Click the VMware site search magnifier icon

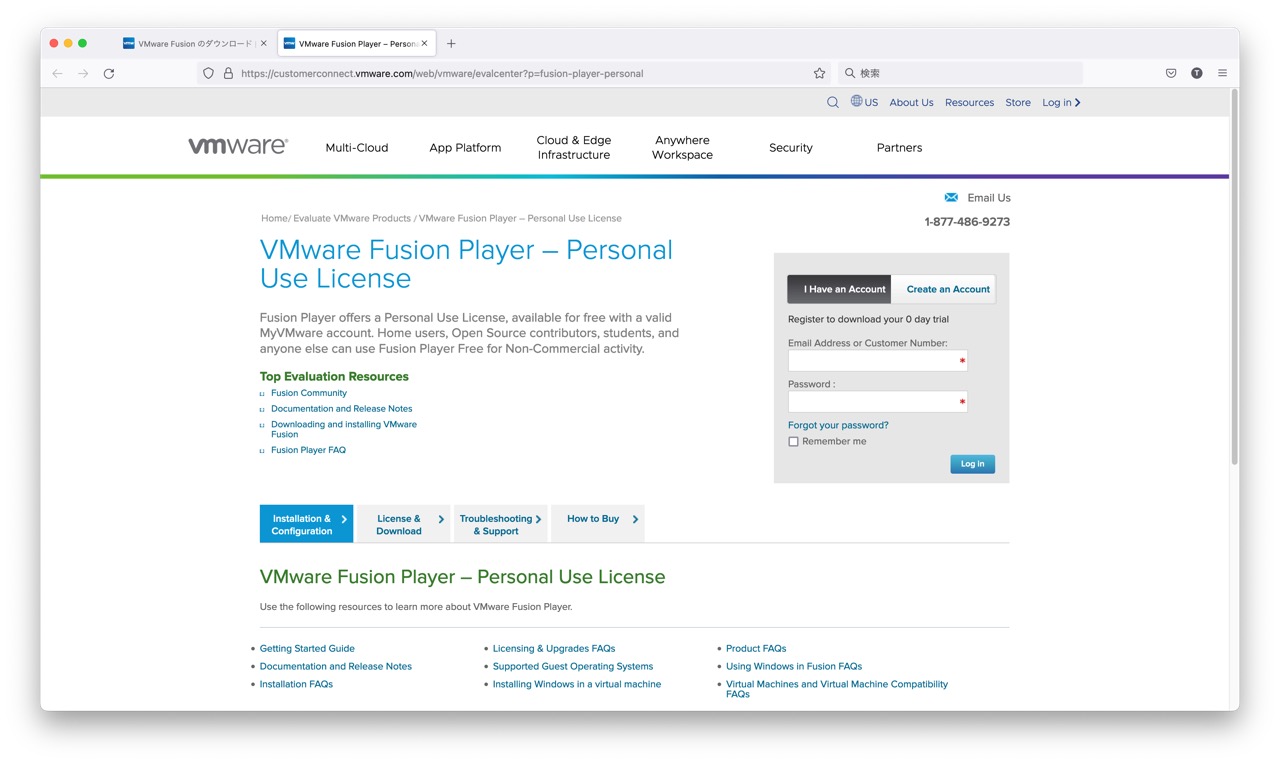tap(833, 102)
